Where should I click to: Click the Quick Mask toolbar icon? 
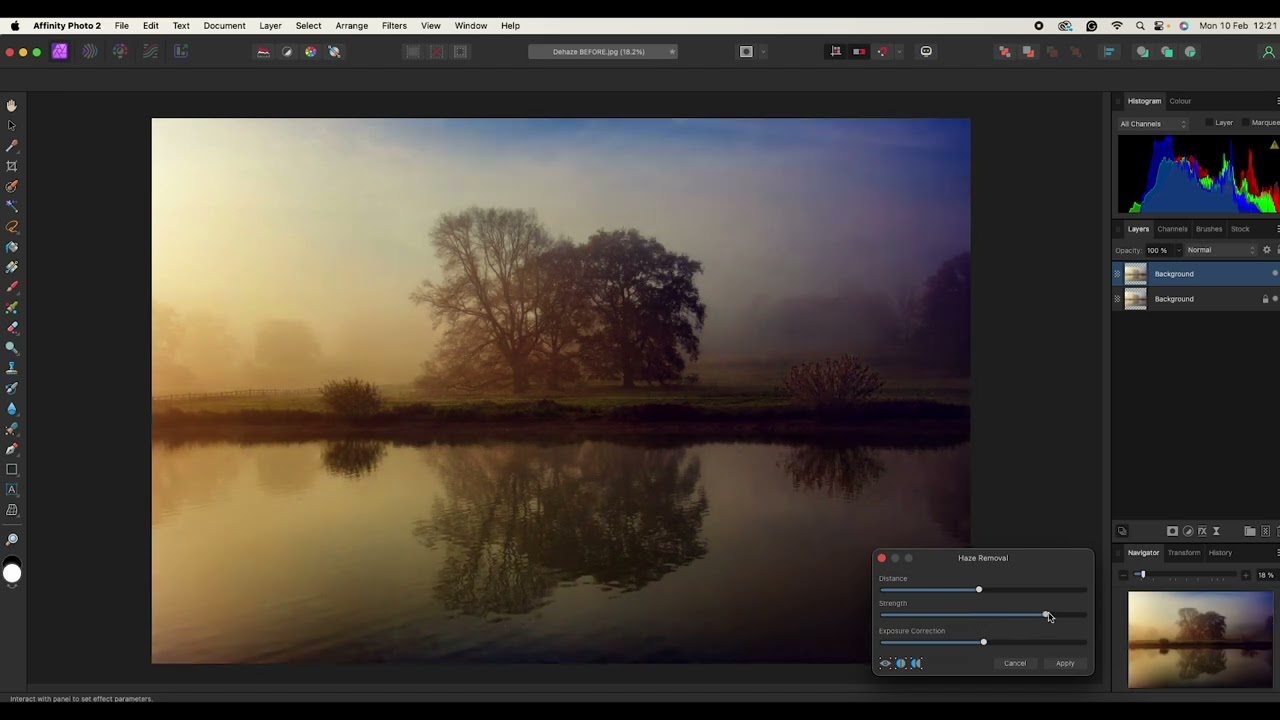(746, 51)
